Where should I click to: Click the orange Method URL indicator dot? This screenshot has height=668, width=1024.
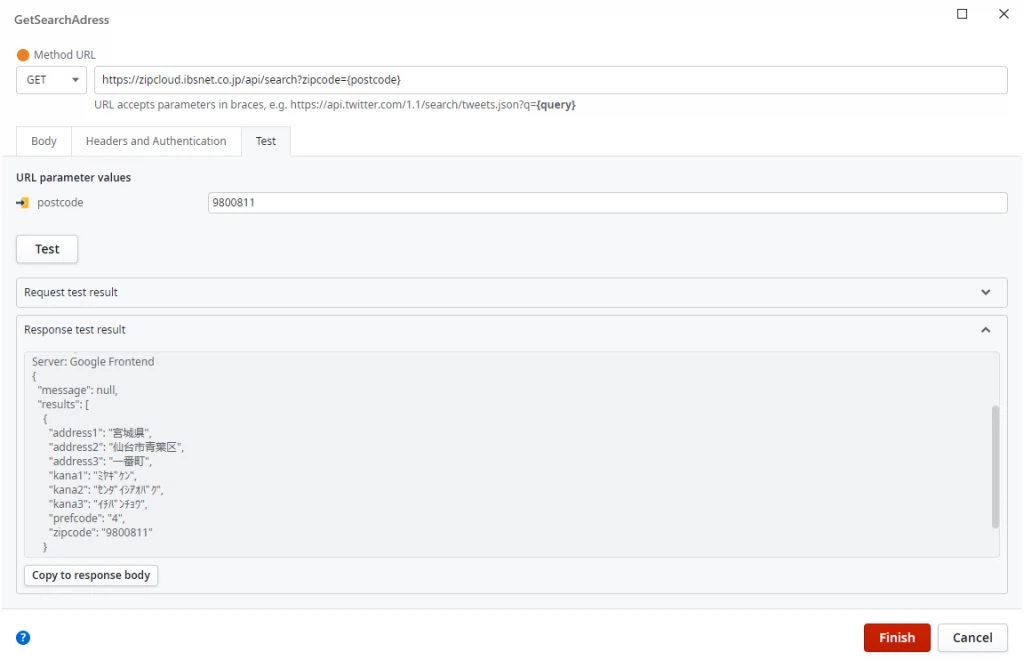click(x=23, y=55)
